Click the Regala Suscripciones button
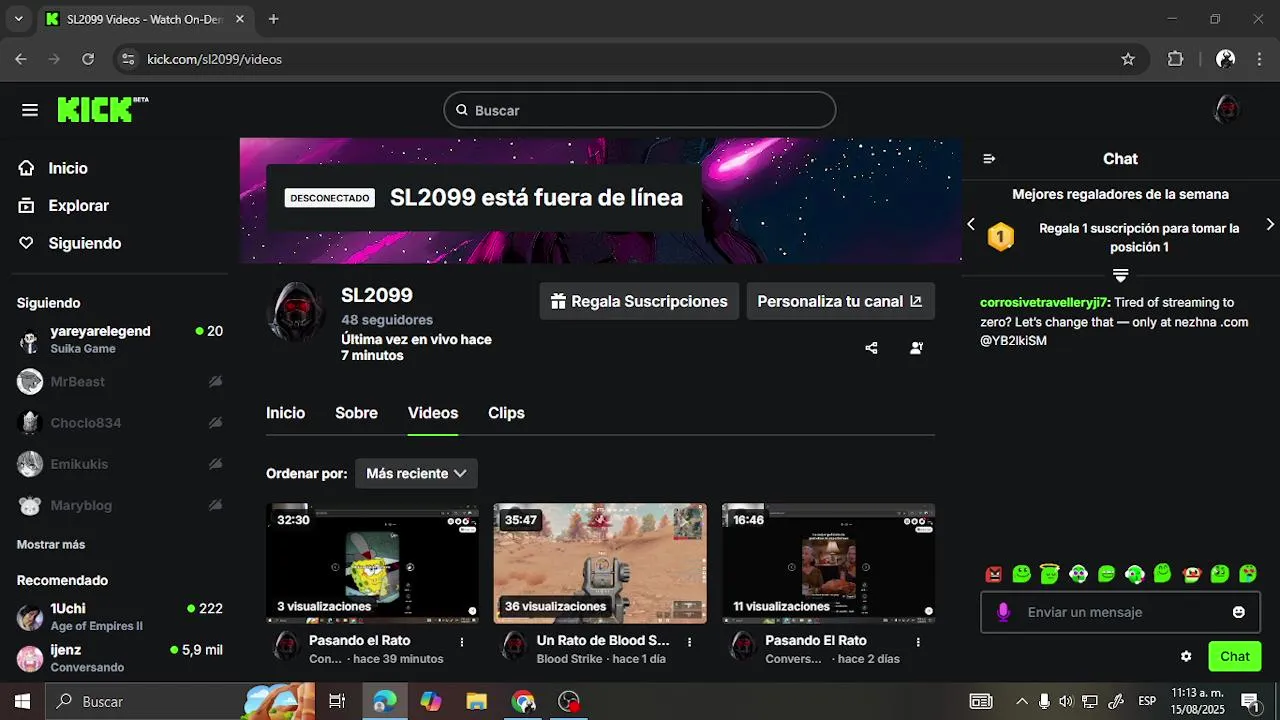Viewport: 1280px width, 720px height. click(x=640, y=301)
